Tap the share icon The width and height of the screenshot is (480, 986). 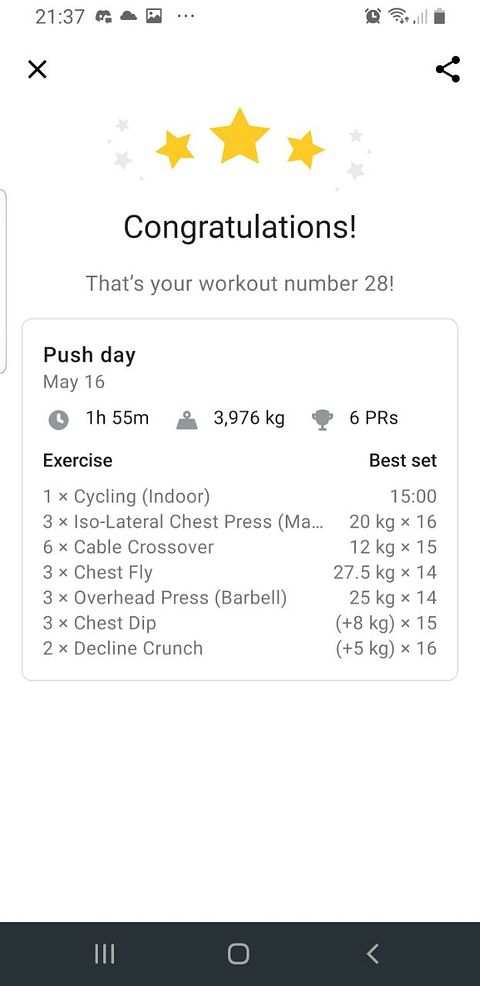448,69
